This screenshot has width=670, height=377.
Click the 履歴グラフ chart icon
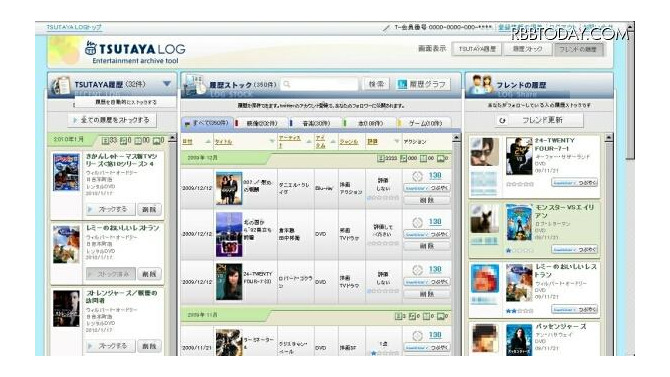[x=402, y=84]
